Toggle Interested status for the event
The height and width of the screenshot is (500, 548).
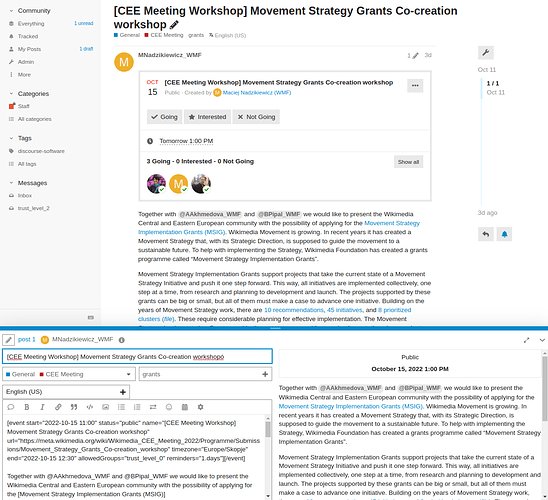coord(208,117)
